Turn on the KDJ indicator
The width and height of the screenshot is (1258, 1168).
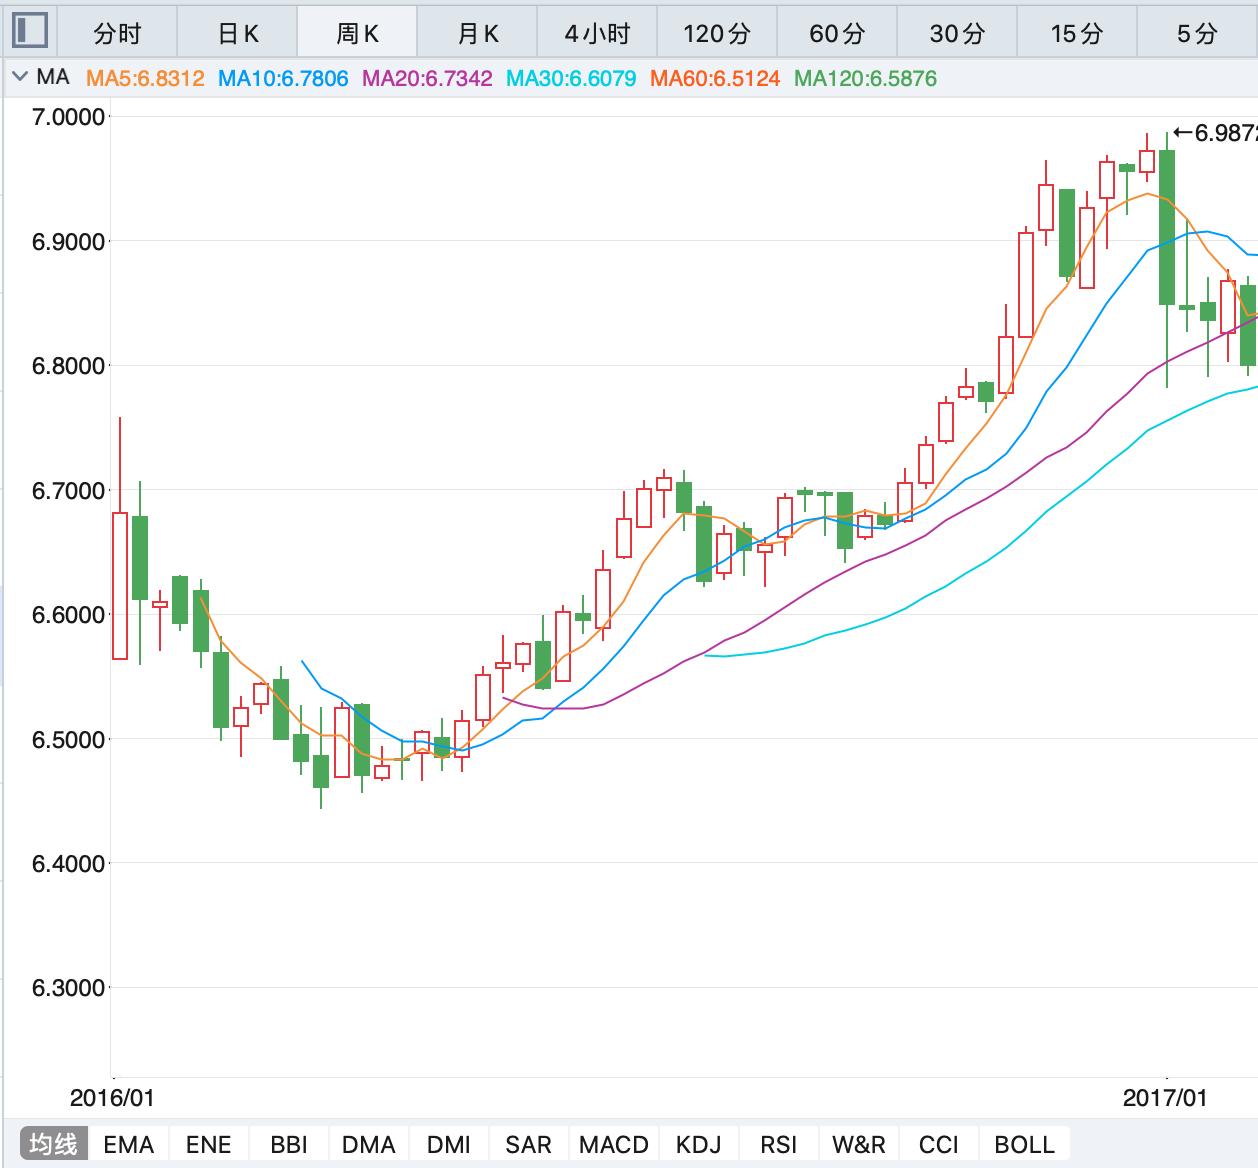click(x=698, y=1144)
